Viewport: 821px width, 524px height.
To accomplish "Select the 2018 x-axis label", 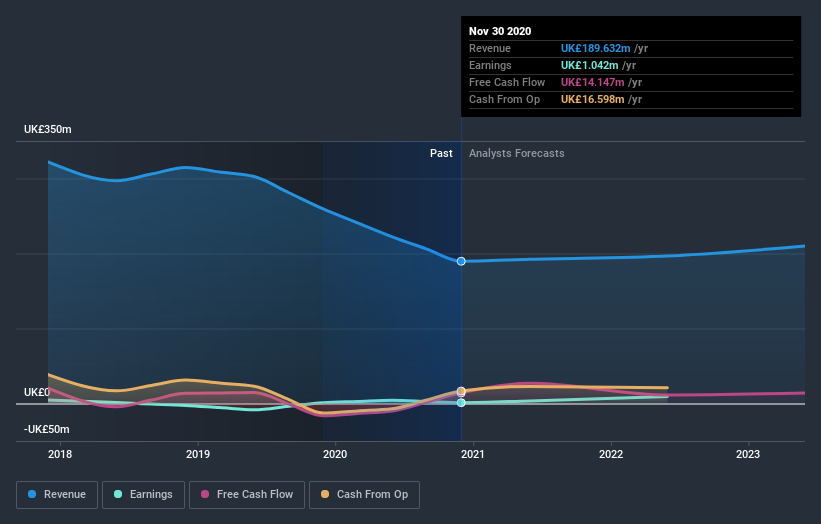I will tap(60, 454).
